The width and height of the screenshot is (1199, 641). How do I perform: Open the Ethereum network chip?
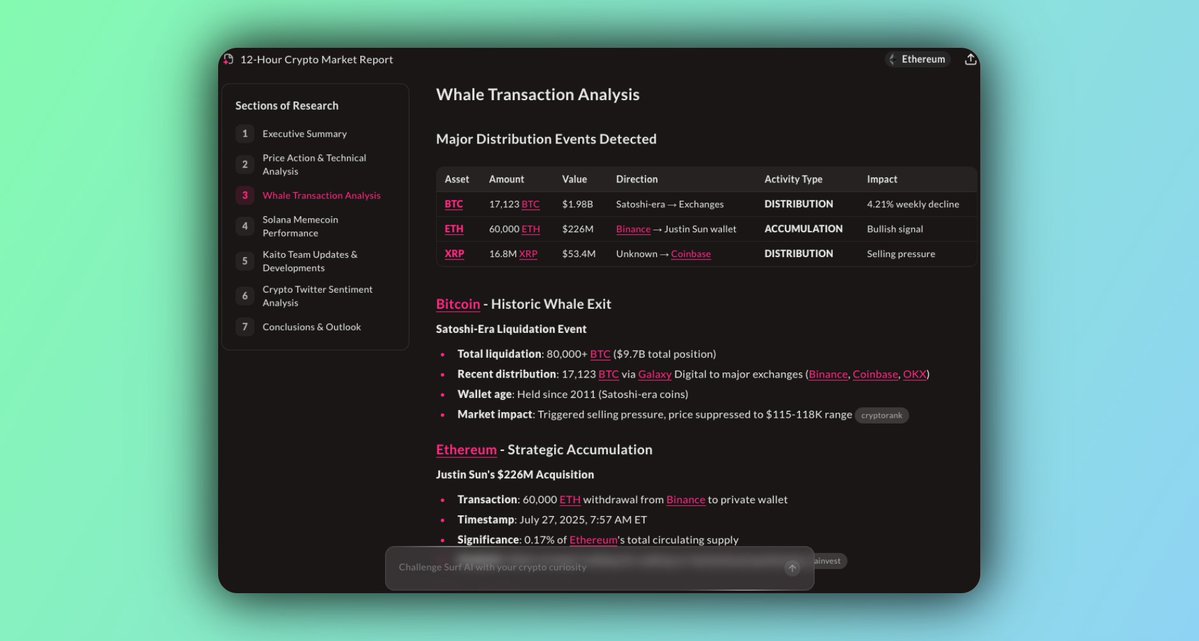click(918, 59)
